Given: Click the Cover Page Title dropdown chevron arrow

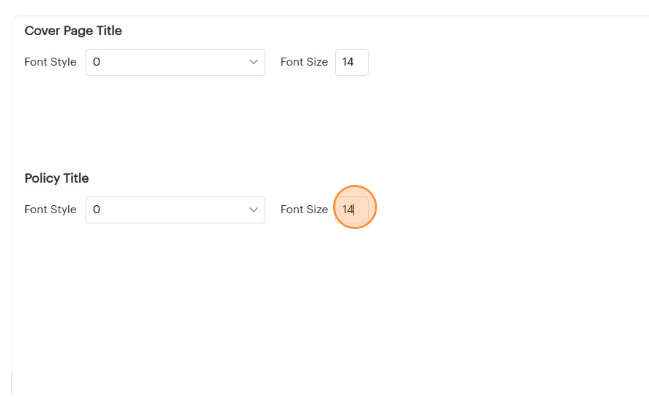Looking at the screenshot, I should coord(253,62).
